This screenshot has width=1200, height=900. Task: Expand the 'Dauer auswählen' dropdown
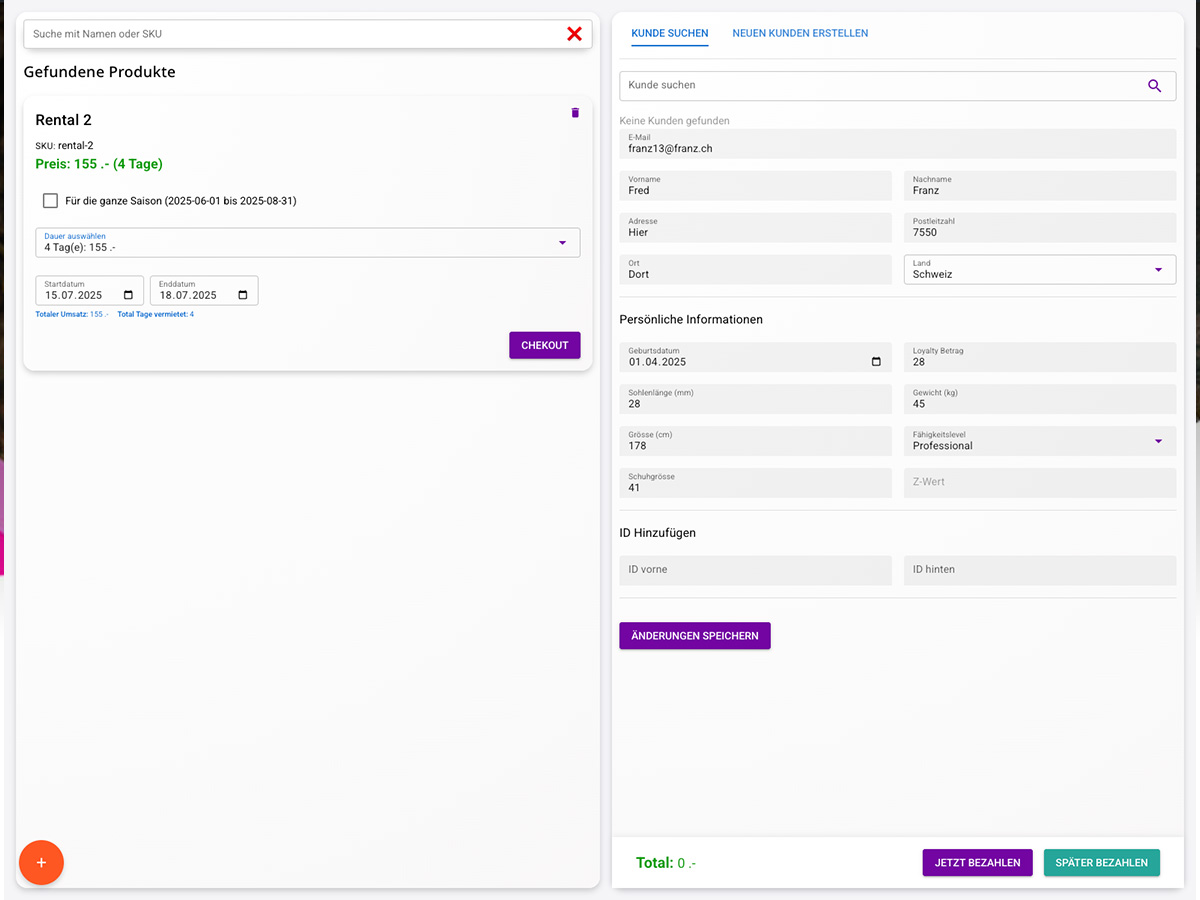(561, 243)
